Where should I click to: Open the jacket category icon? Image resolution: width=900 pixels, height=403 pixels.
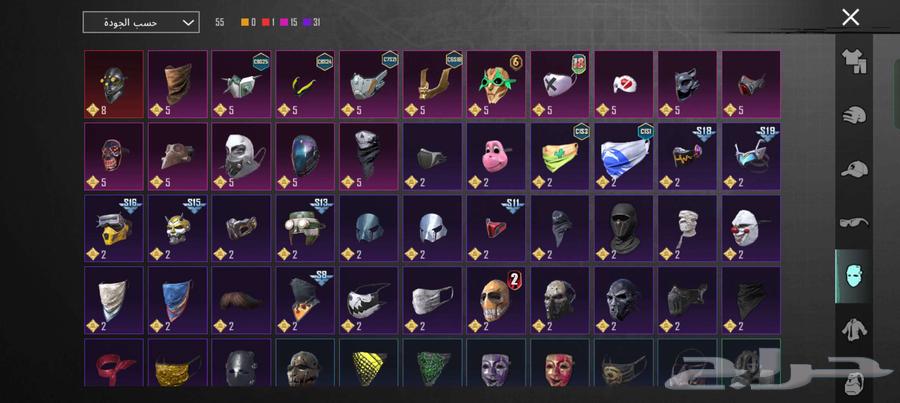[x=854, y=330]
